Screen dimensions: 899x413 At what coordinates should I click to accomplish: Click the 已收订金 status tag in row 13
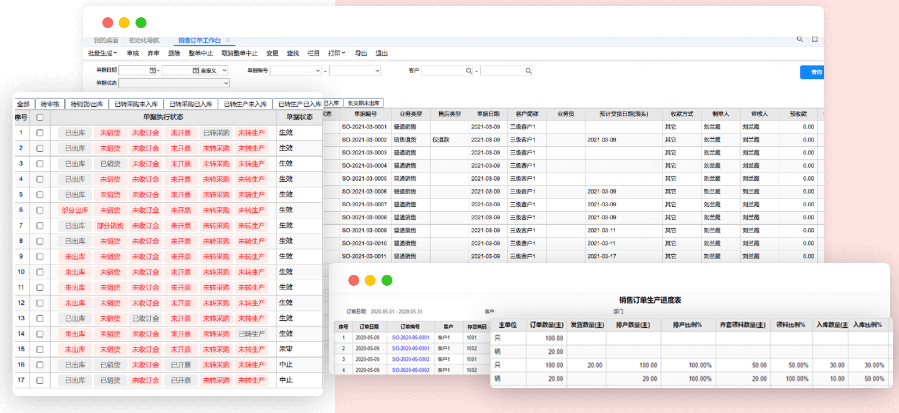pos(146,318)
